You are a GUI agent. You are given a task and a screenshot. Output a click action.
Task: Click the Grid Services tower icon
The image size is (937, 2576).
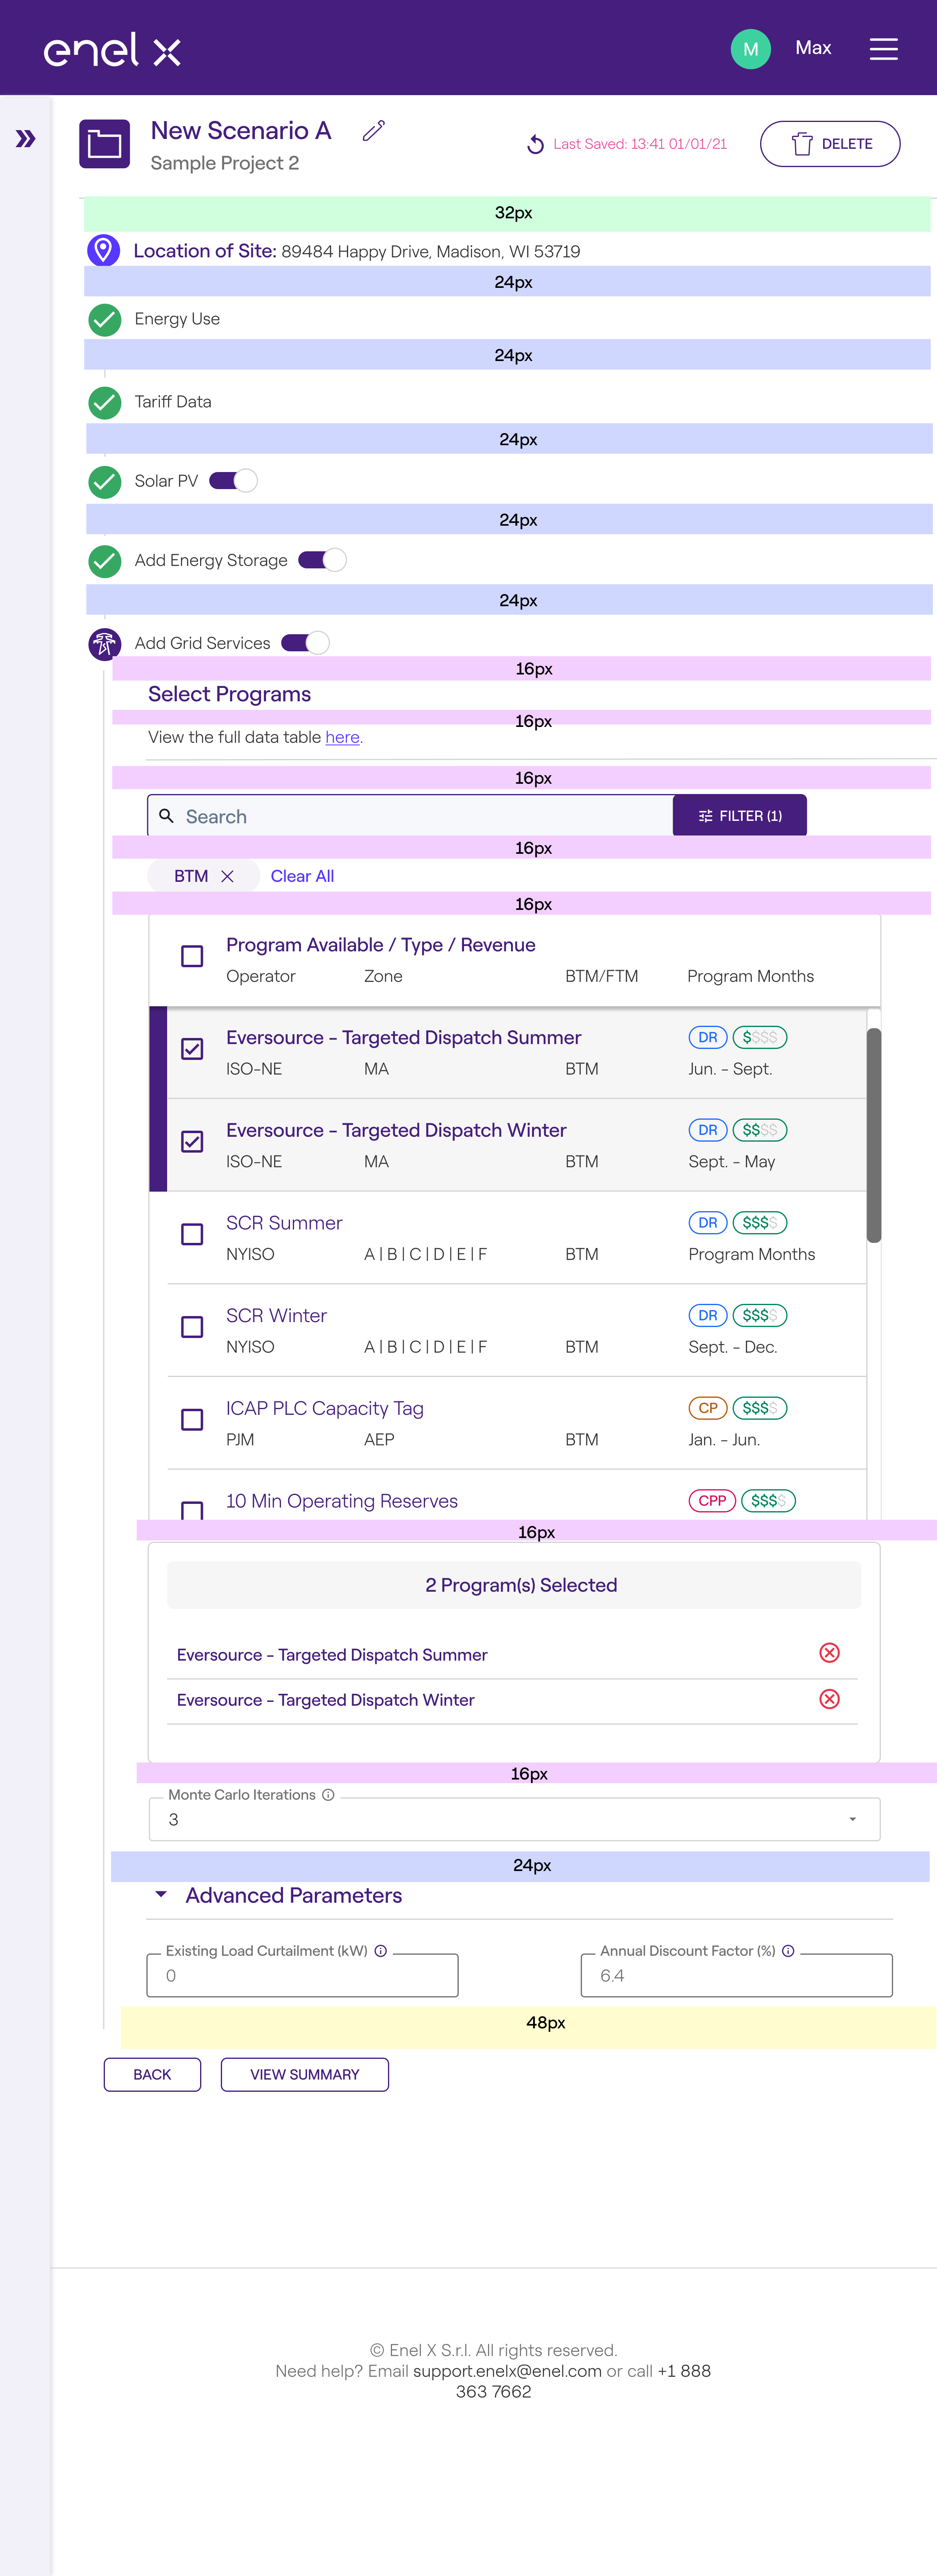(x=104, y=643)
